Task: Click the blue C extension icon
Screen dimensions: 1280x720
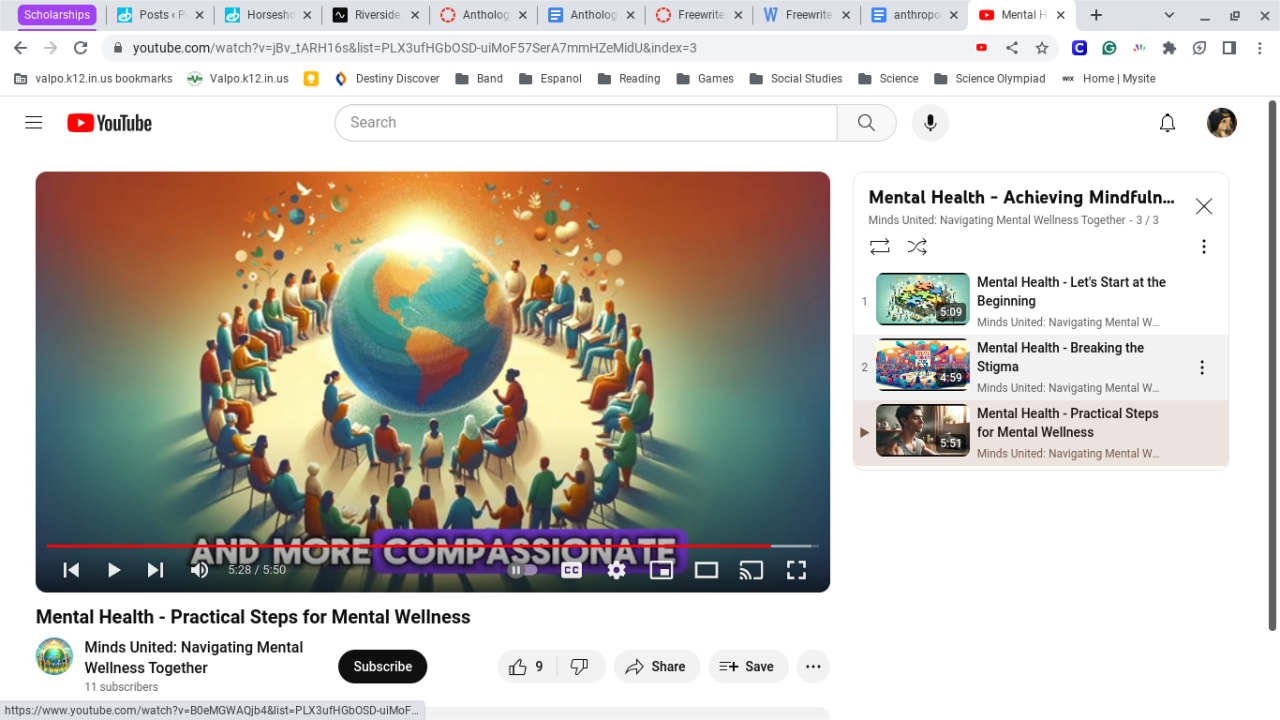Action: point(1079,48)
